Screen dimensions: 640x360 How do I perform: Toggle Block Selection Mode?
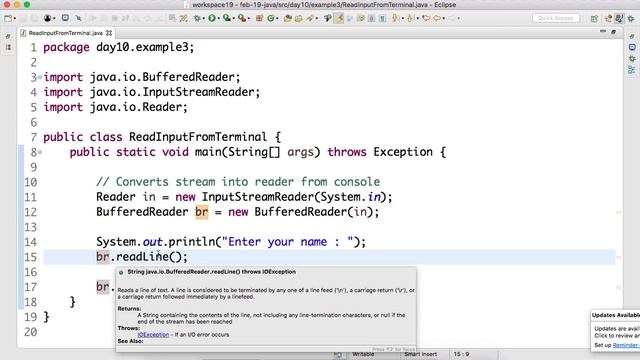coord(371,18)
